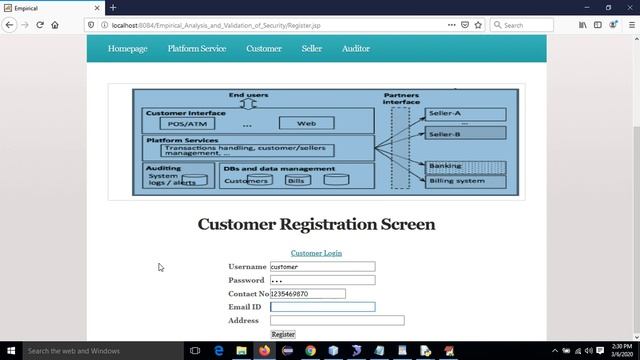The width and height of the screenshot is (640, 360).
Task: Open a new browser tab
Action: pos(113,8)
